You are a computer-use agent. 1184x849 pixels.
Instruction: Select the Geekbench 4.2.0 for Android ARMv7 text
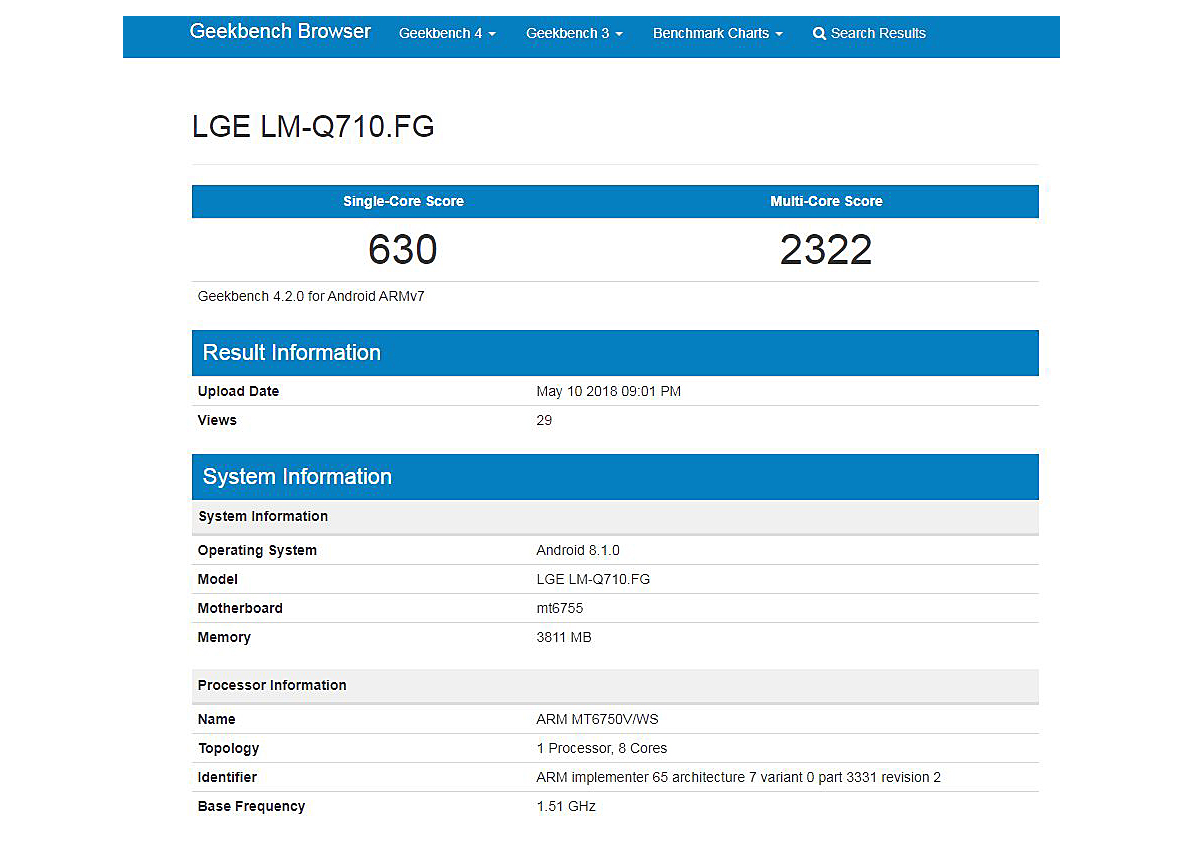click(311, 296)
